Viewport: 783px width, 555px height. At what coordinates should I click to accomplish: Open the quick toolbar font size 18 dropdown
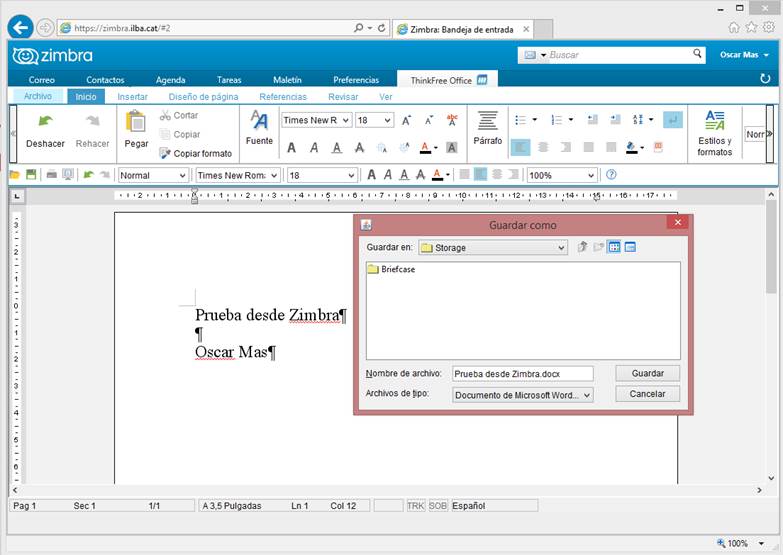351,175
